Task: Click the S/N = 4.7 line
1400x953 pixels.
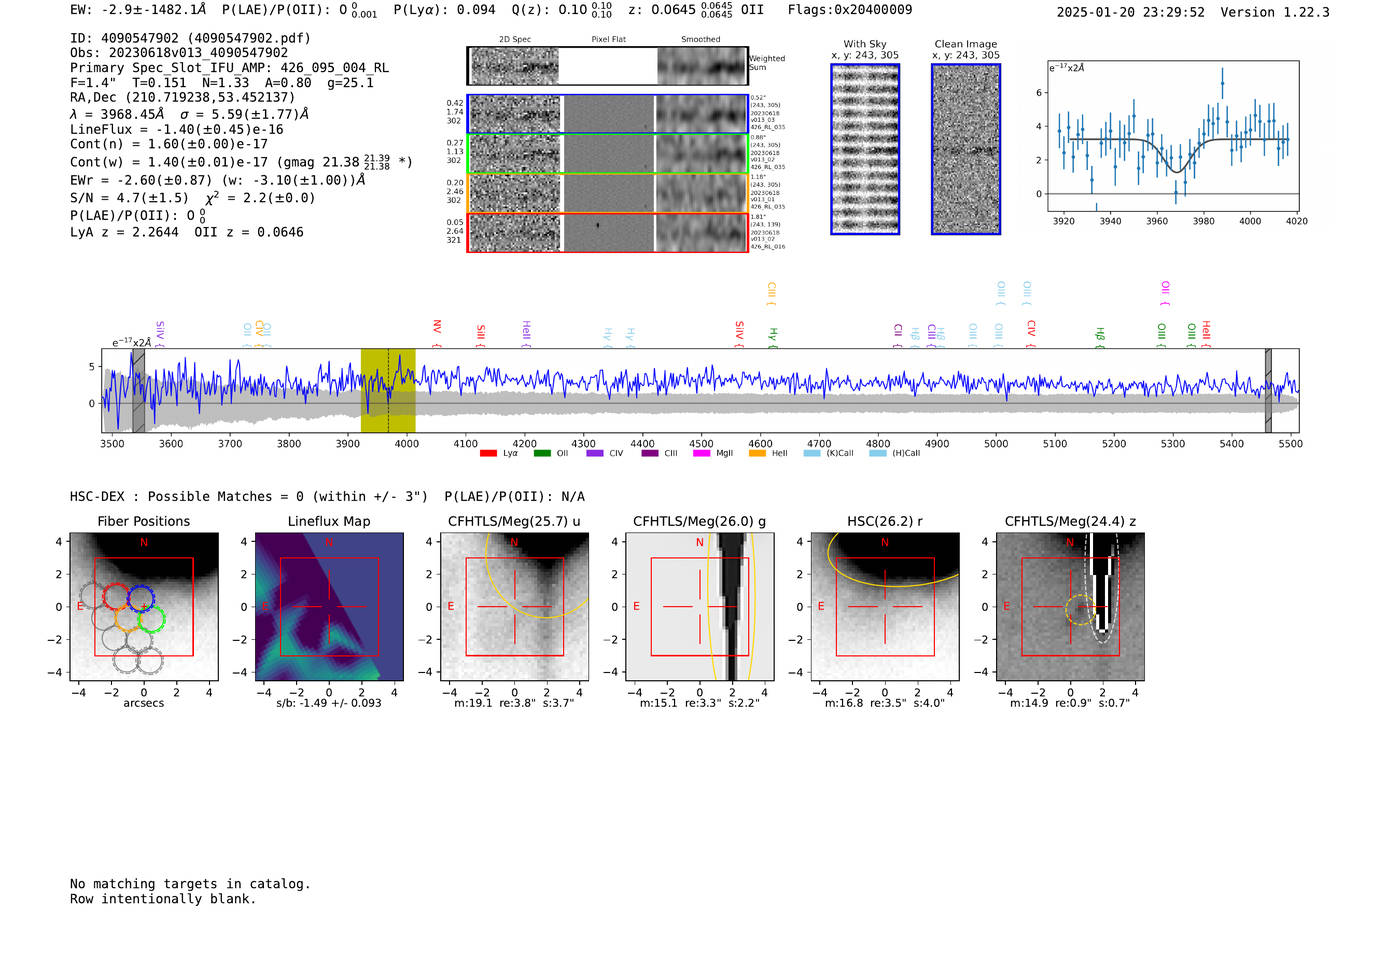Action: [192, 198]
